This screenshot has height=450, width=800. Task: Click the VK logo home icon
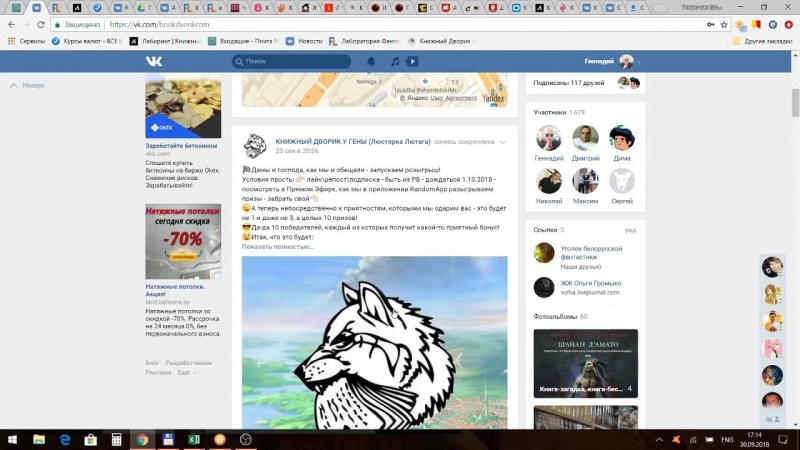click(x=154, y=61)
